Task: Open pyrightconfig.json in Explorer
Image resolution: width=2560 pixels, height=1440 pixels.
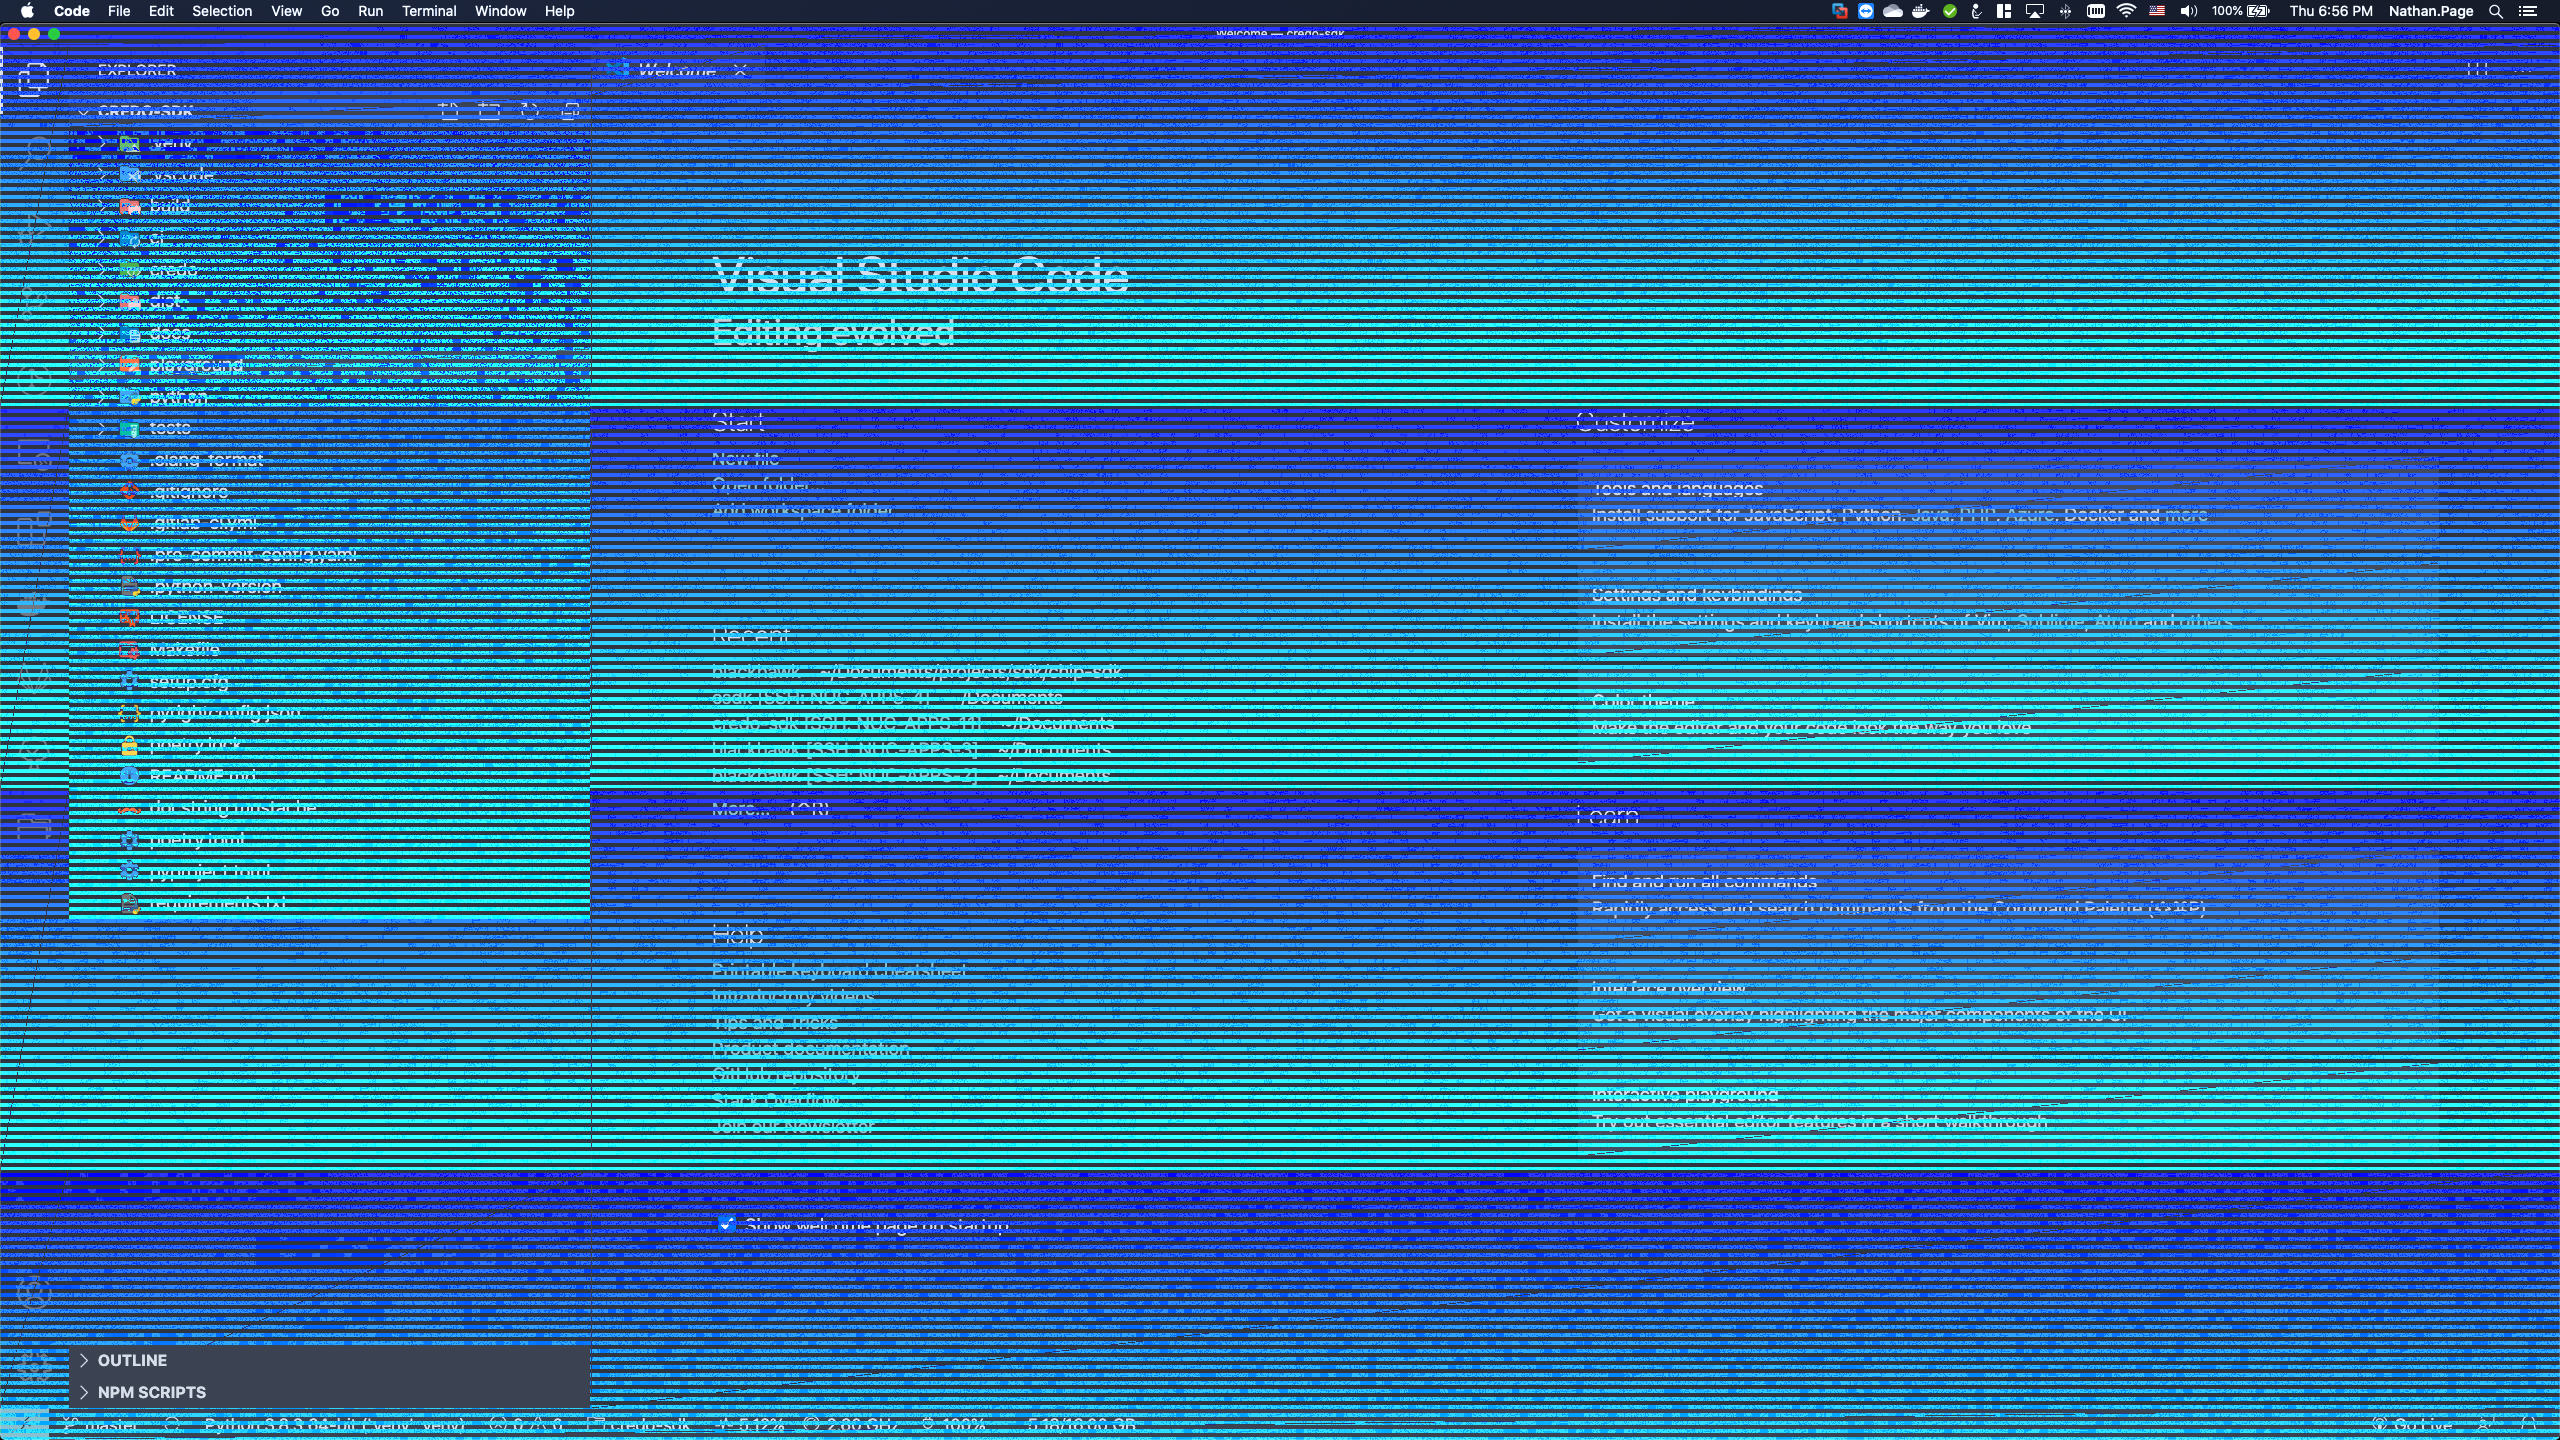Action: (329, 713)
